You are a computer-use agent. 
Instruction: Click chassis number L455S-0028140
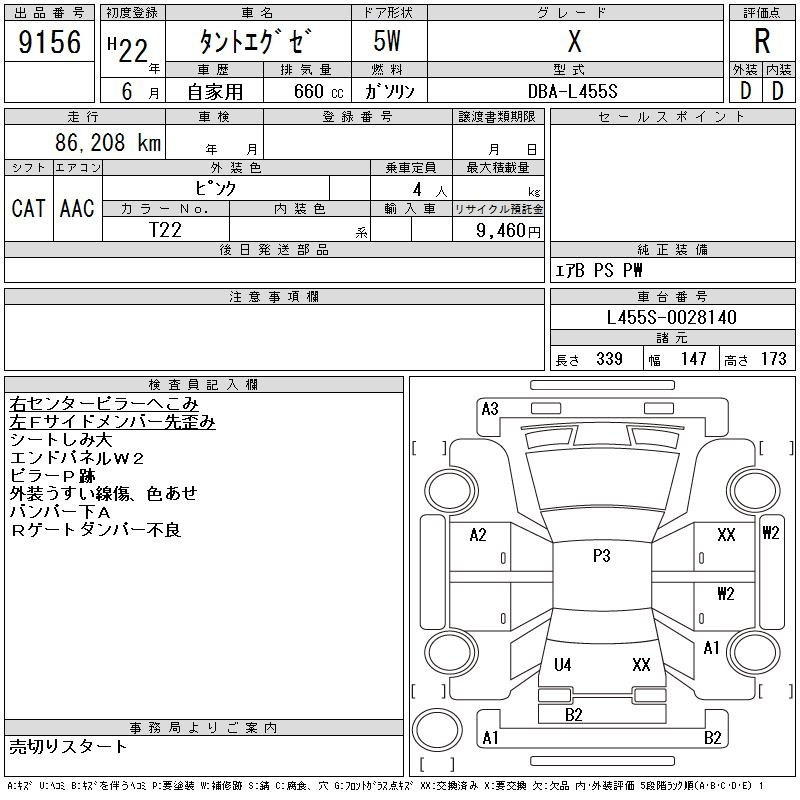pos(672,317)
